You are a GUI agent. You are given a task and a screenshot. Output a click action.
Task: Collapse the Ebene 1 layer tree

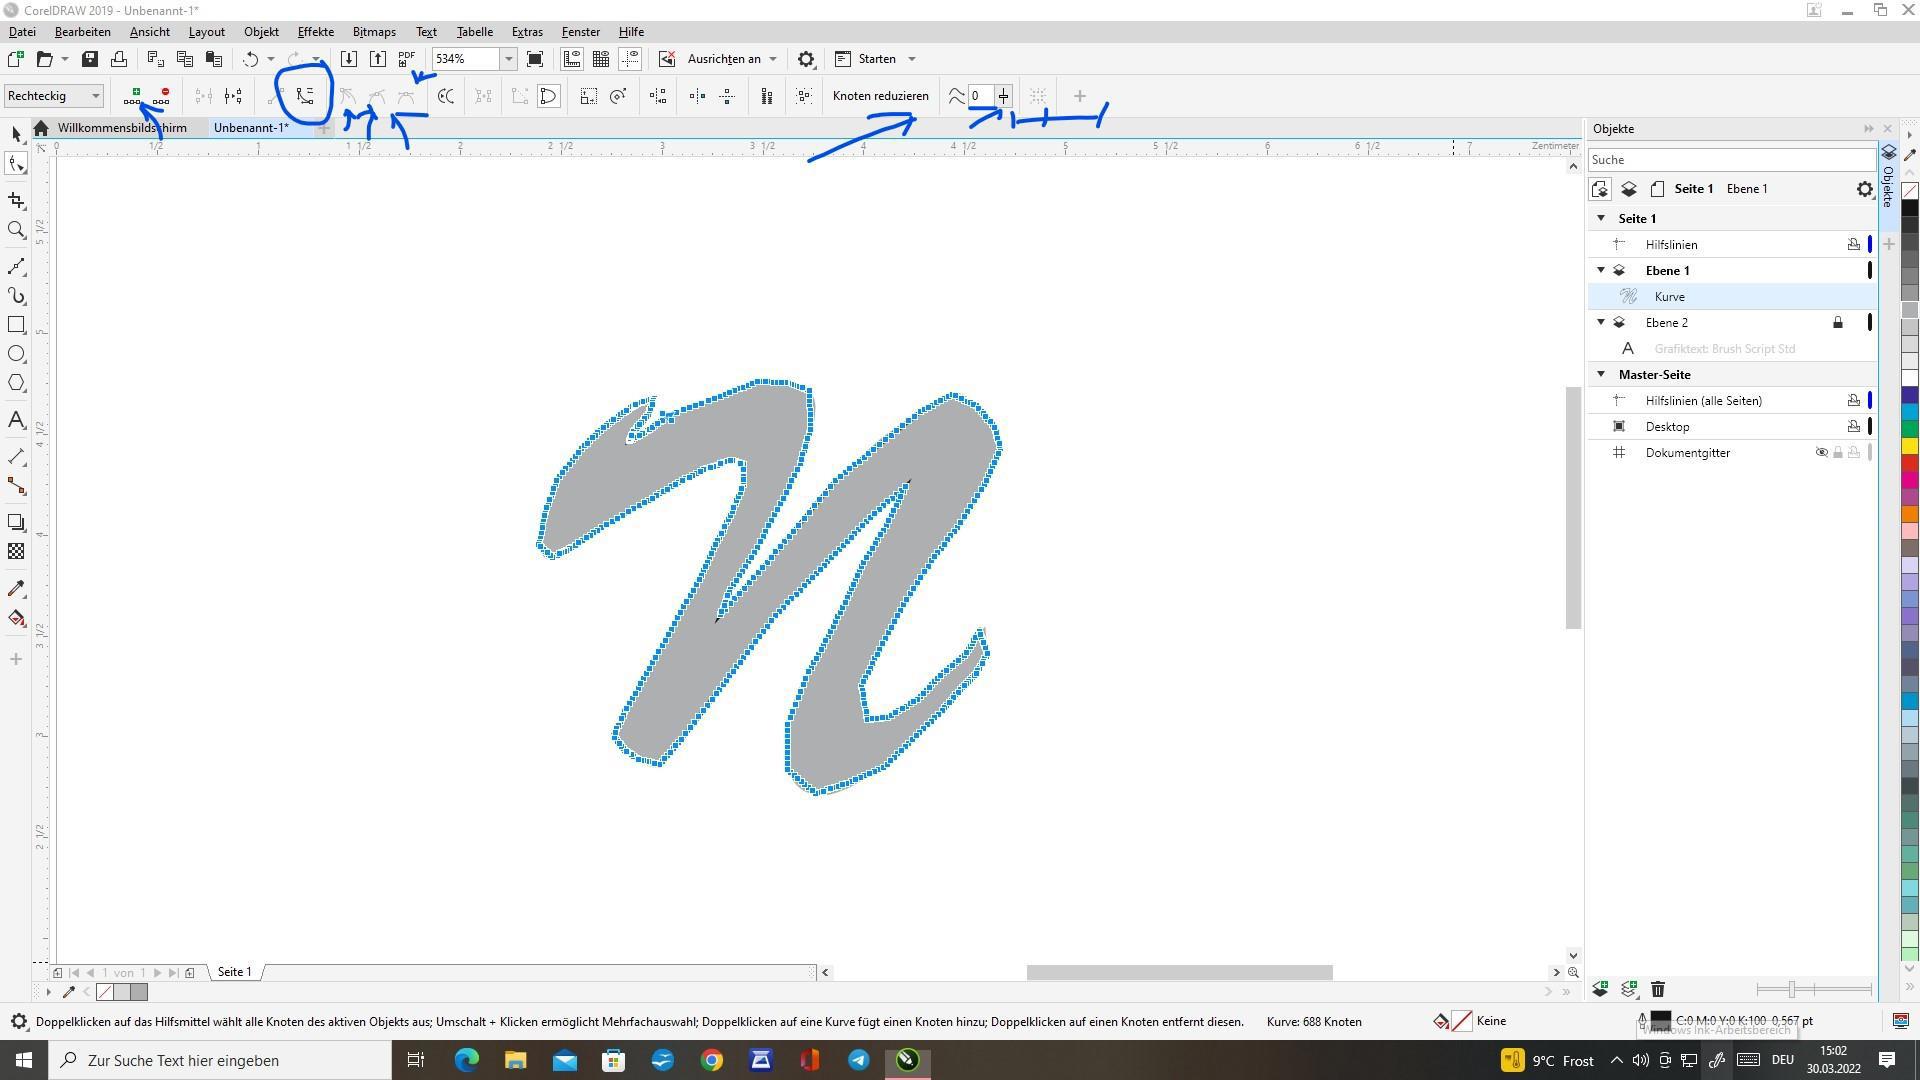(1601, 271)
